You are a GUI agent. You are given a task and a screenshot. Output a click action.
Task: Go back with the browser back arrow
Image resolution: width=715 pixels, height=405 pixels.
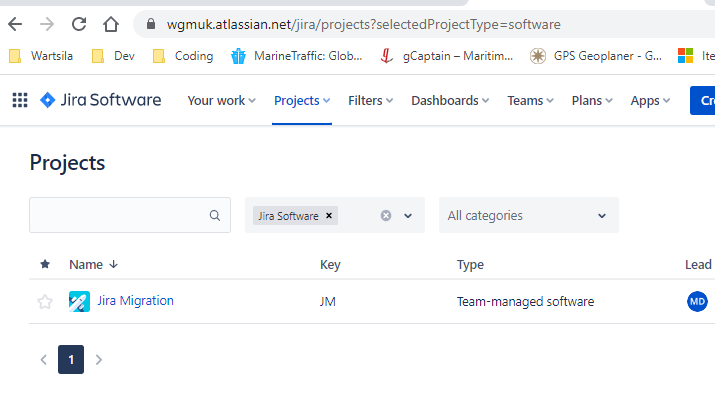point(15,24)
